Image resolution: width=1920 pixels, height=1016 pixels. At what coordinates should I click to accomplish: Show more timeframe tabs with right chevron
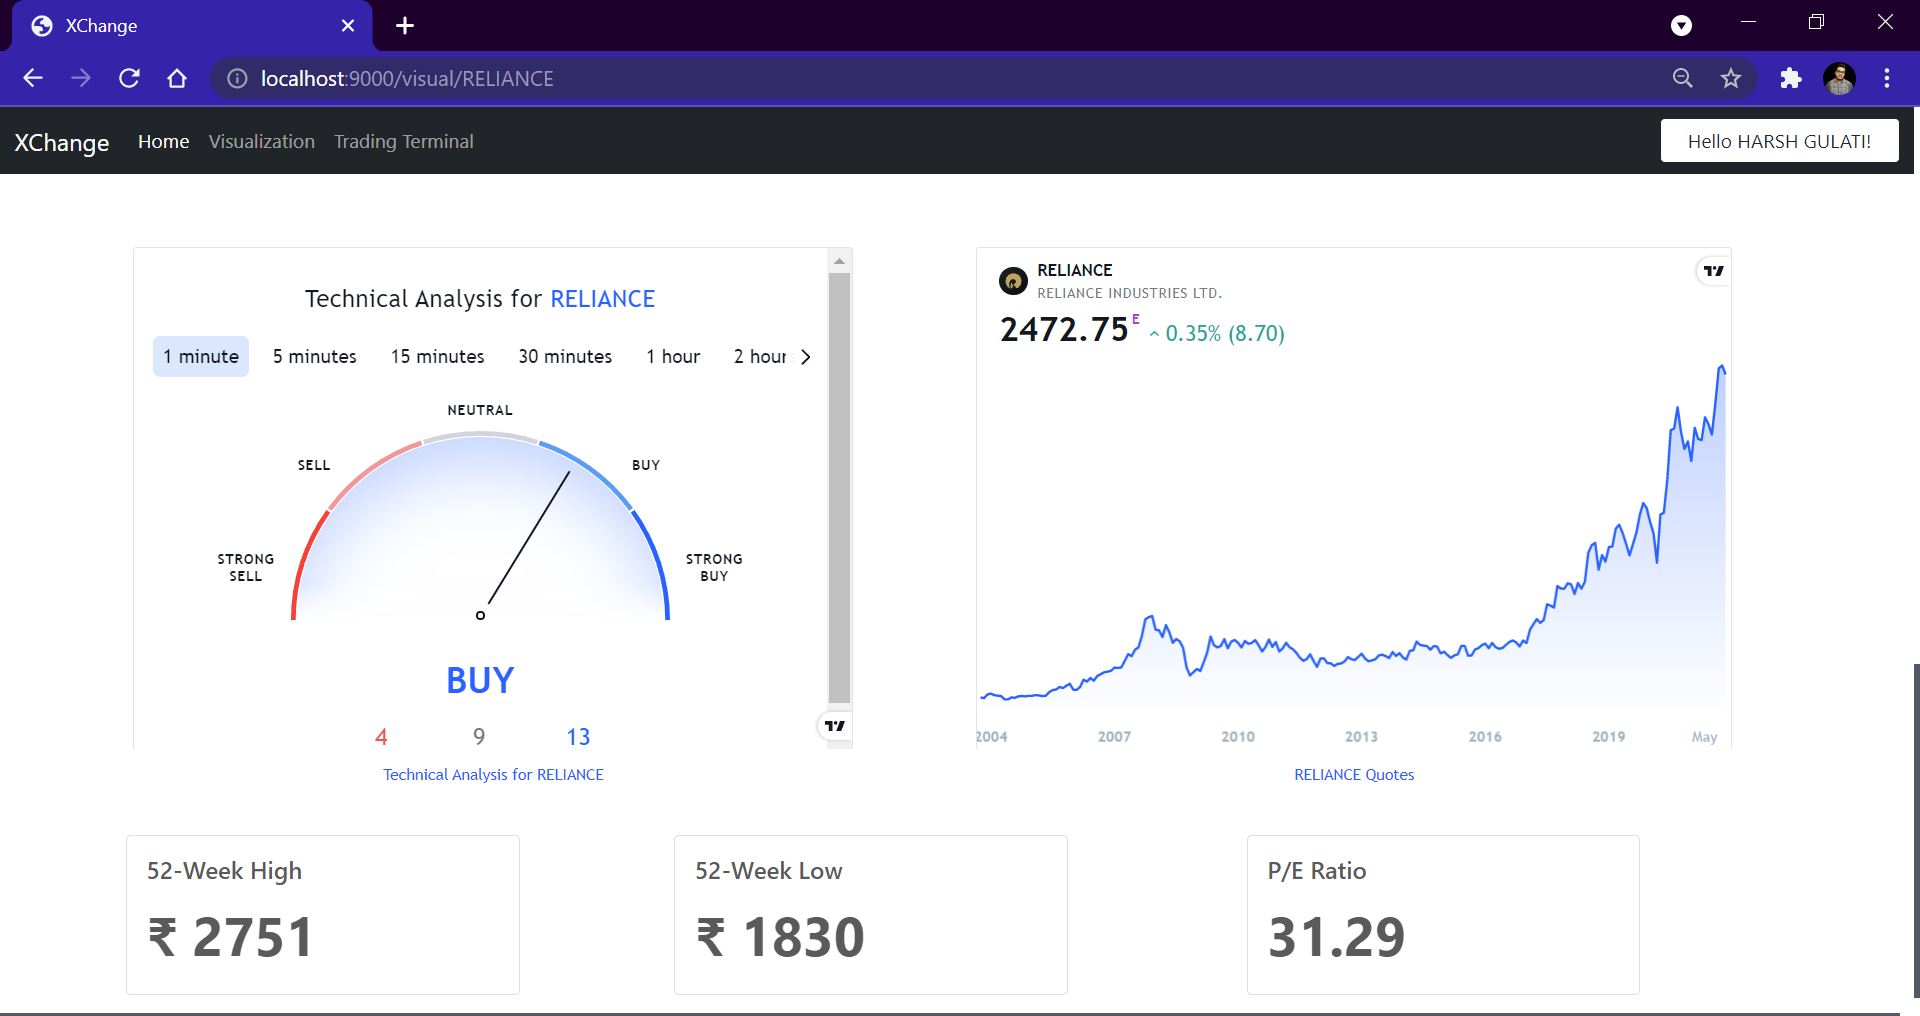click(x=806, y=357)
